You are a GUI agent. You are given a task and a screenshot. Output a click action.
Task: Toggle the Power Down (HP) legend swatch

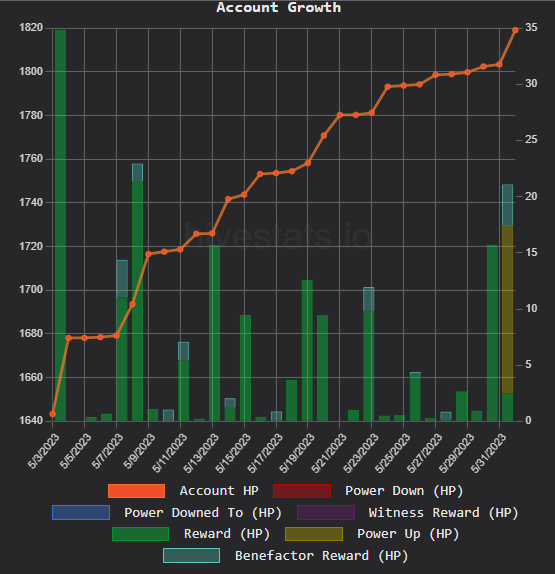302,491
